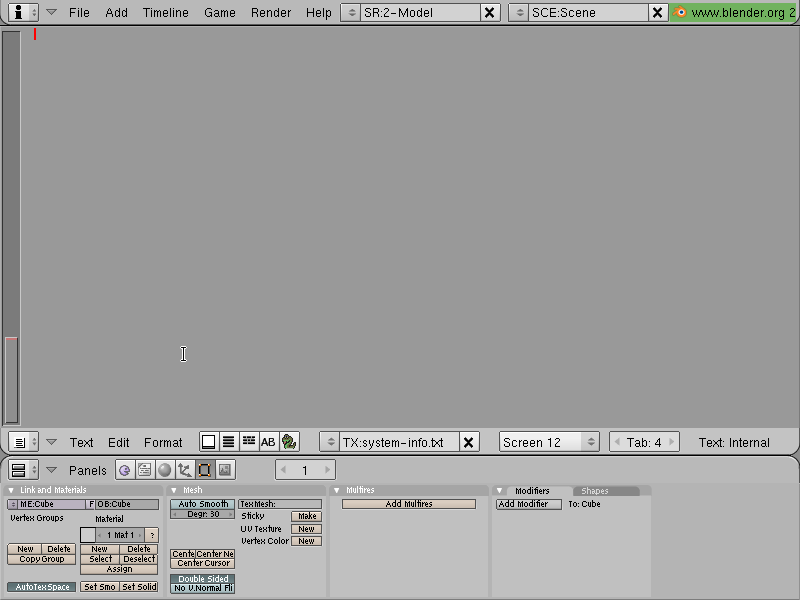
Task: Open the Script buttons context icon
Action: coord(144,470)
